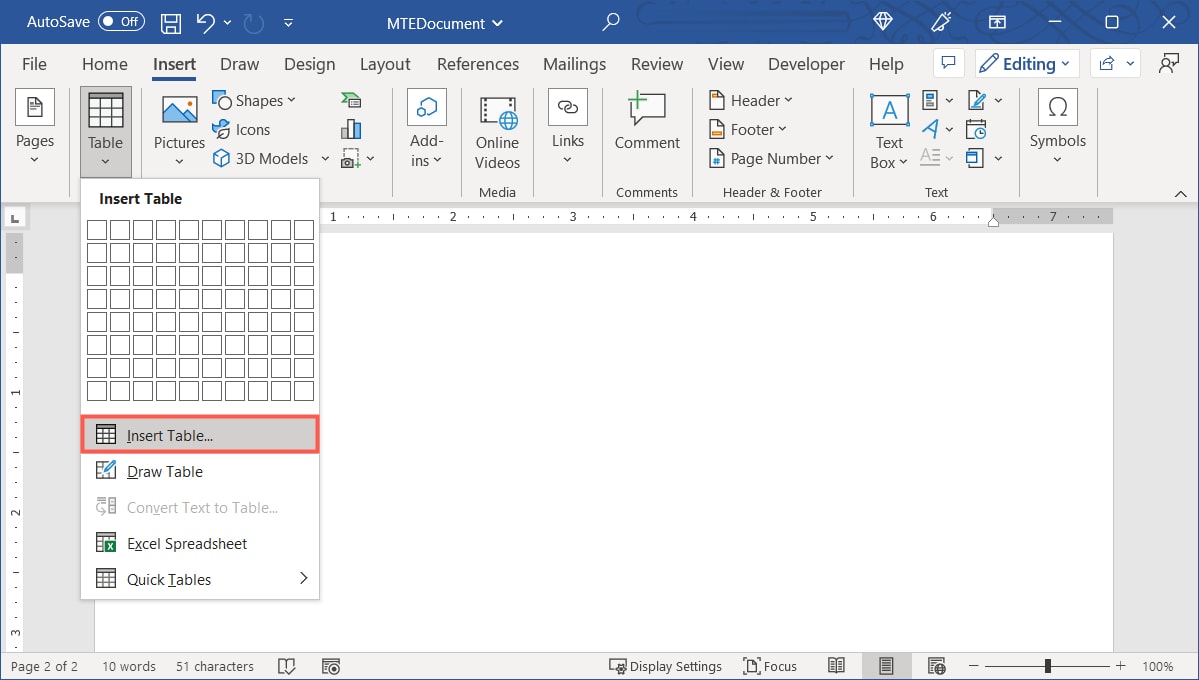This screenshot has height=680, width=1199.
Task: Enable Focus mode
Action: pyautogui.click(x=770, y=665)
